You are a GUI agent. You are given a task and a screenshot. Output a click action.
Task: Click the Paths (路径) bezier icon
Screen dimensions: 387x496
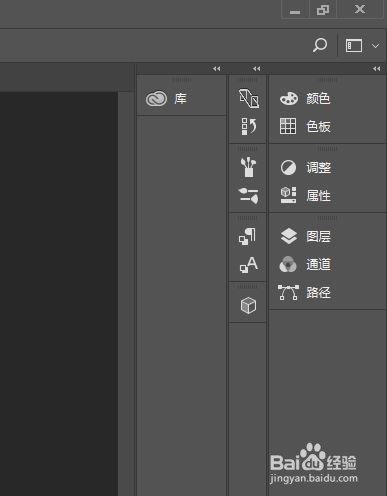click(288, 292)
